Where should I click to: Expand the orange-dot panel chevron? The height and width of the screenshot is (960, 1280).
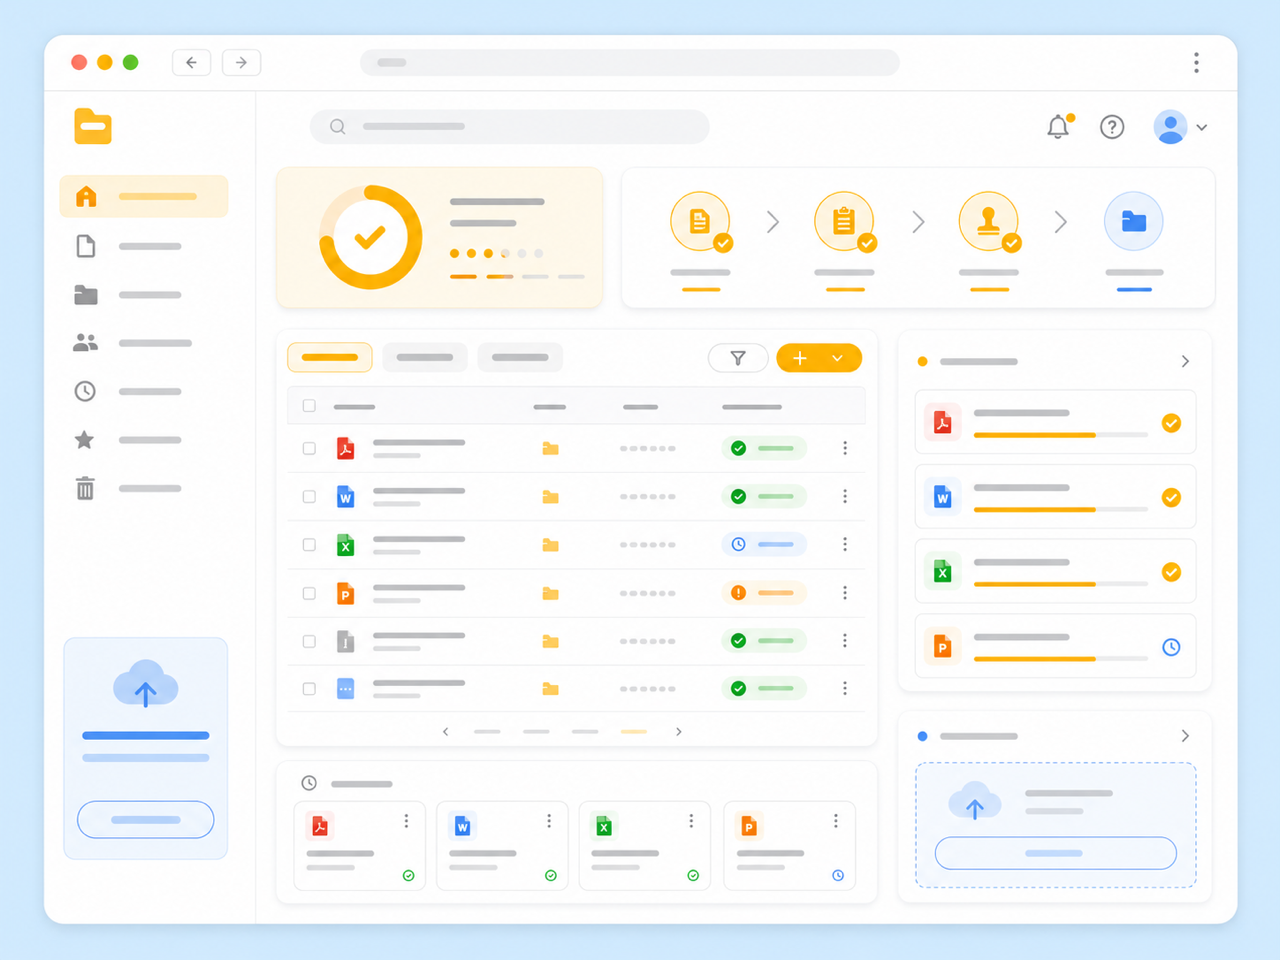coord(1185,361)
